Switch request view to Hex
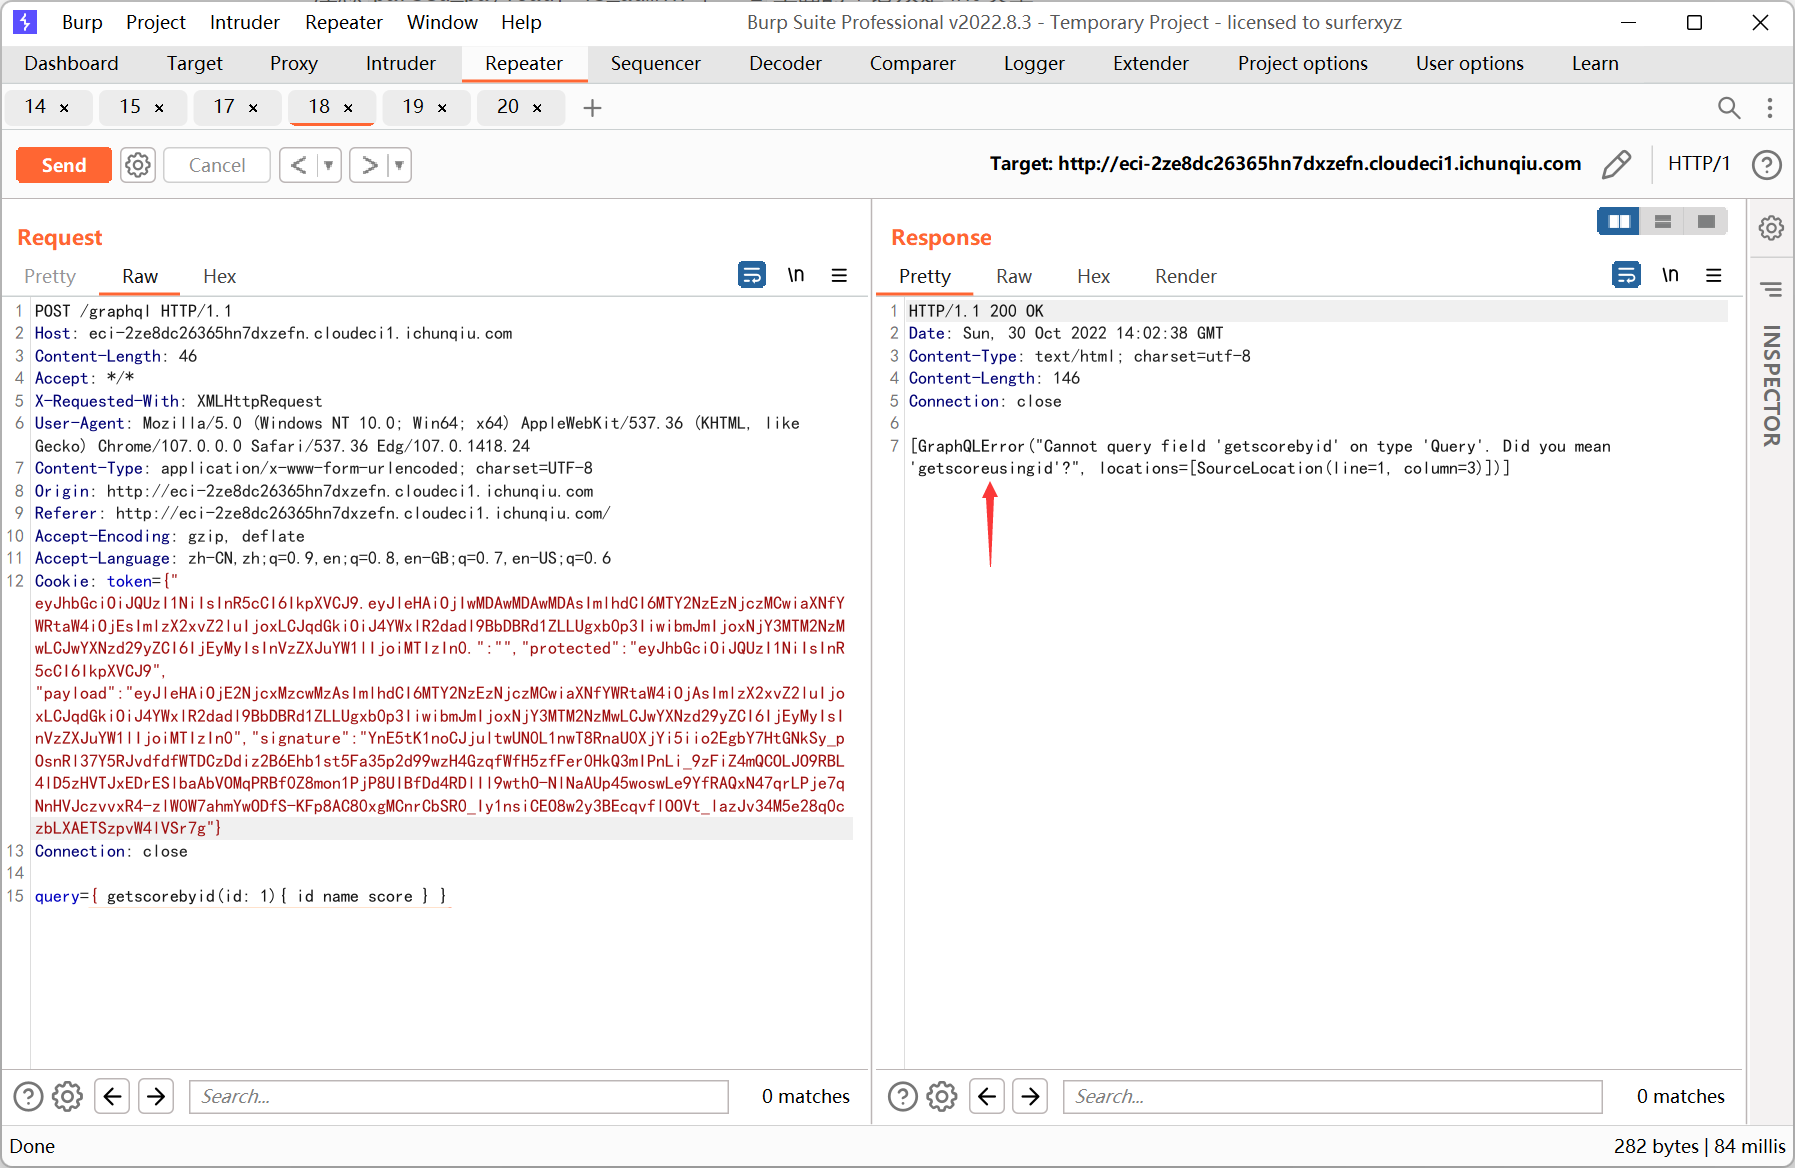The width and height of the screenshot is (1795, 1168). 219,276
